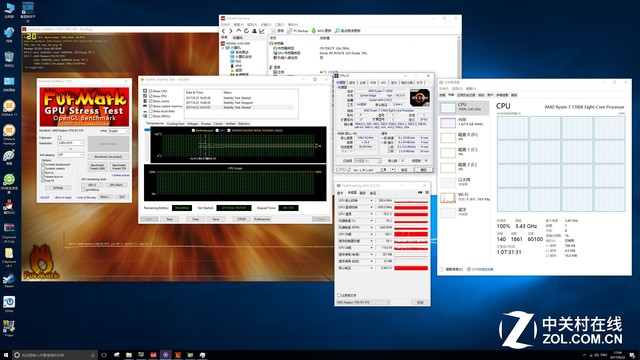Click AIDA64 right pane vertical scrollbar

(459, 55)
